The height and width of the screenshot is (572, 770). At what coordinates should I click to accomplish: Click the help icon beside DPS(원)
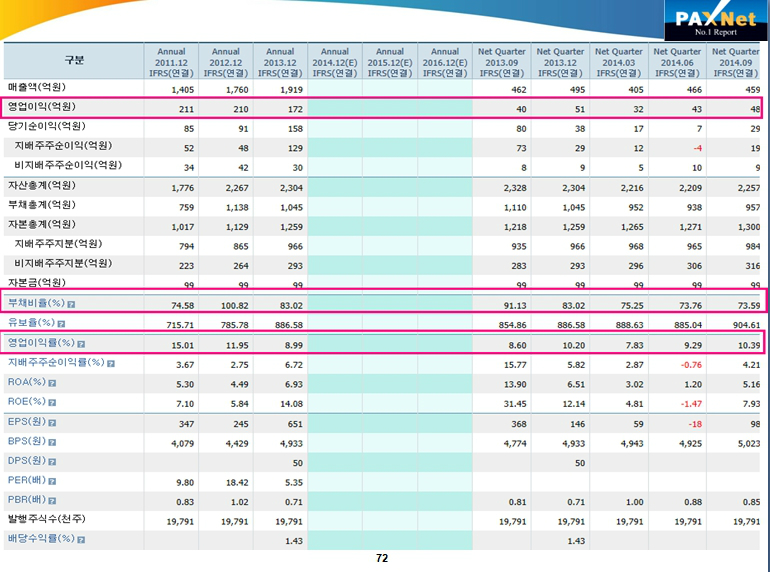52,461
